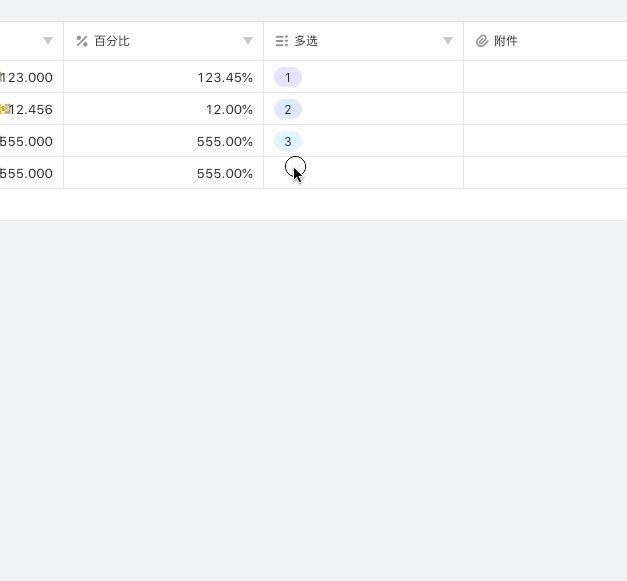Open the 多选 column dropdown arrow
This screenshot has width=627, height=581.
(x=448, y=41)
